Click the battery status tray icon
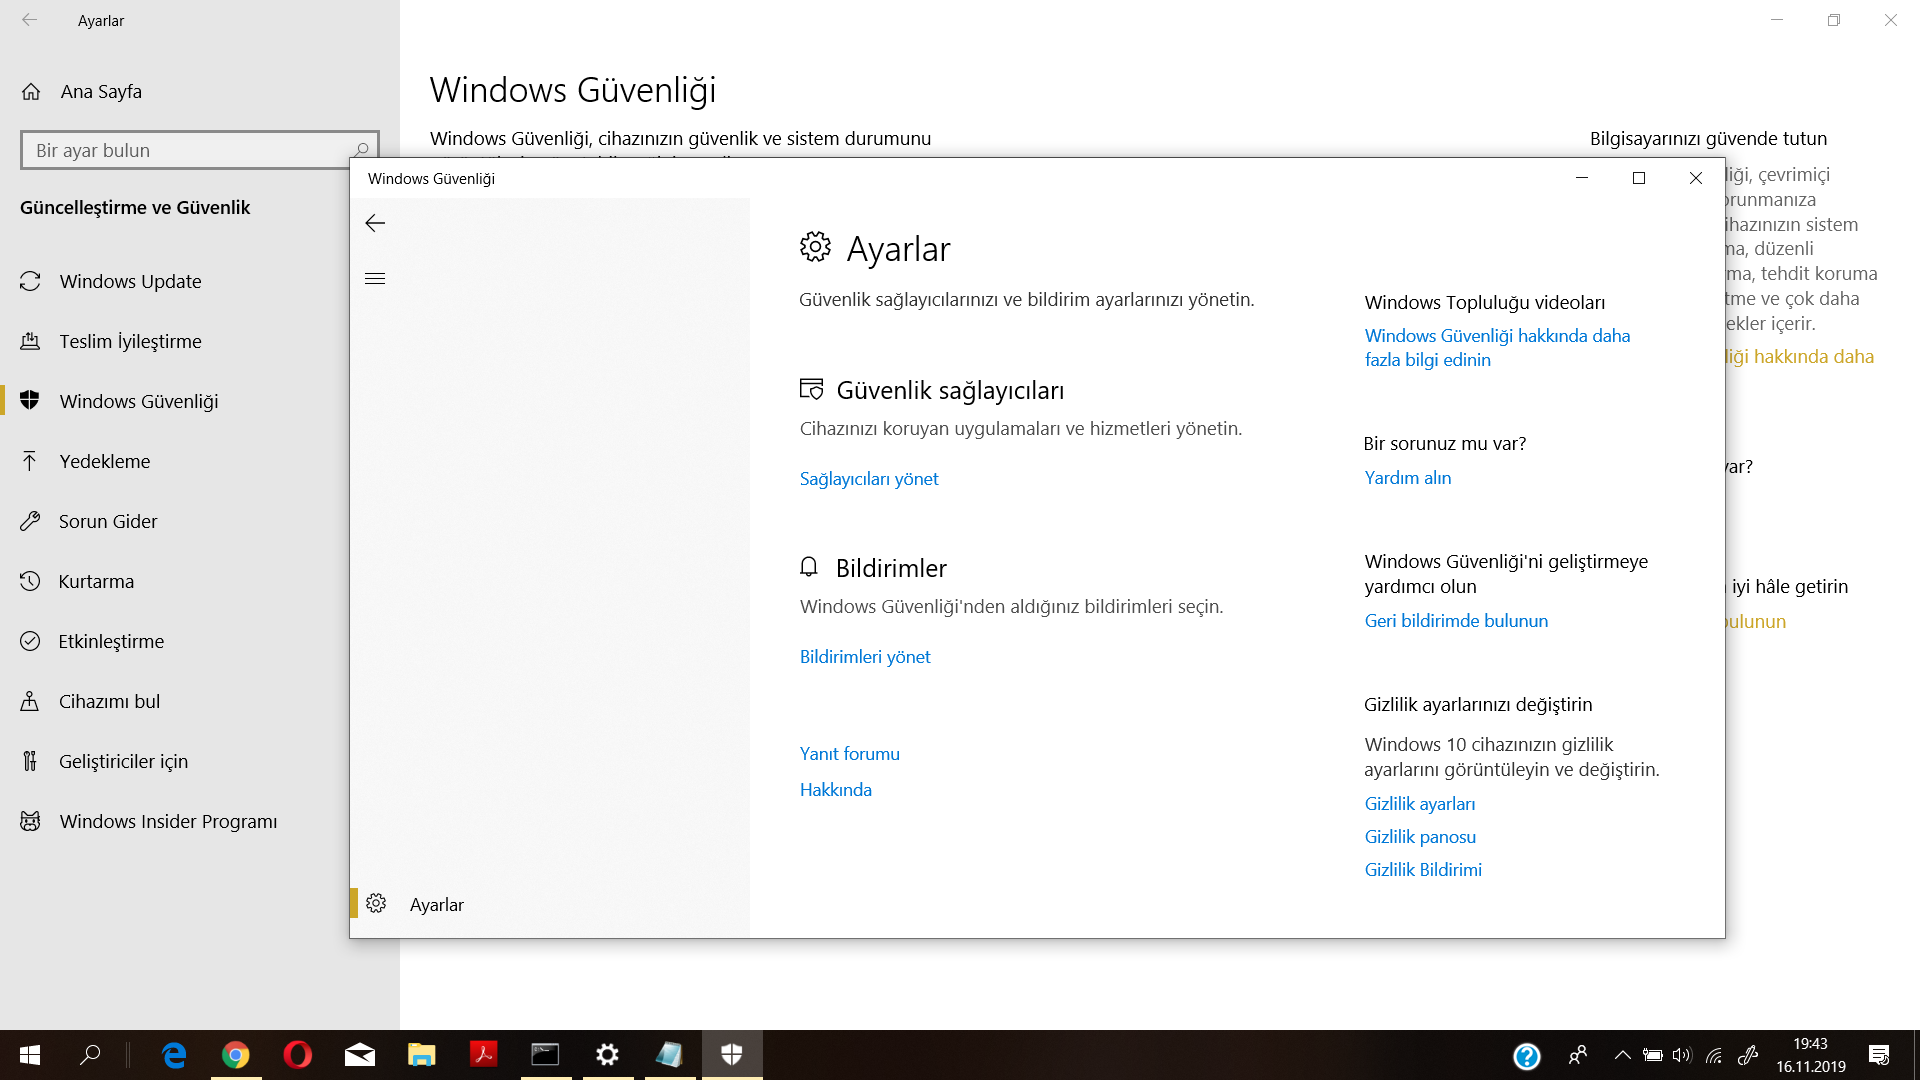 (1653, 1055)
